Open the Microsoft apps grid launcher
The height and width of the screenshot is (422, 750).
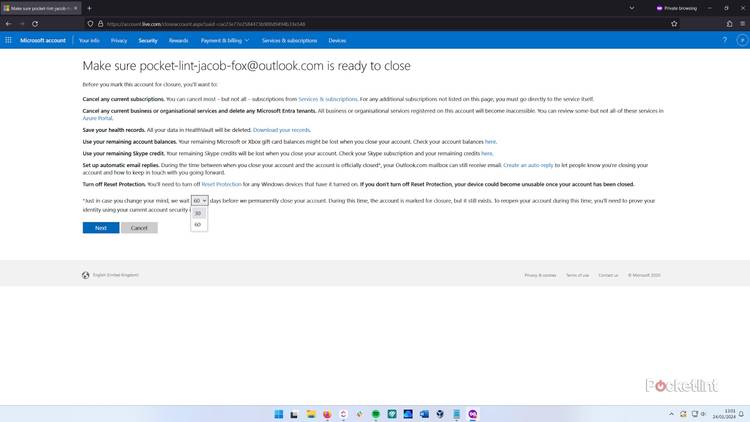(x=8, y=40)
